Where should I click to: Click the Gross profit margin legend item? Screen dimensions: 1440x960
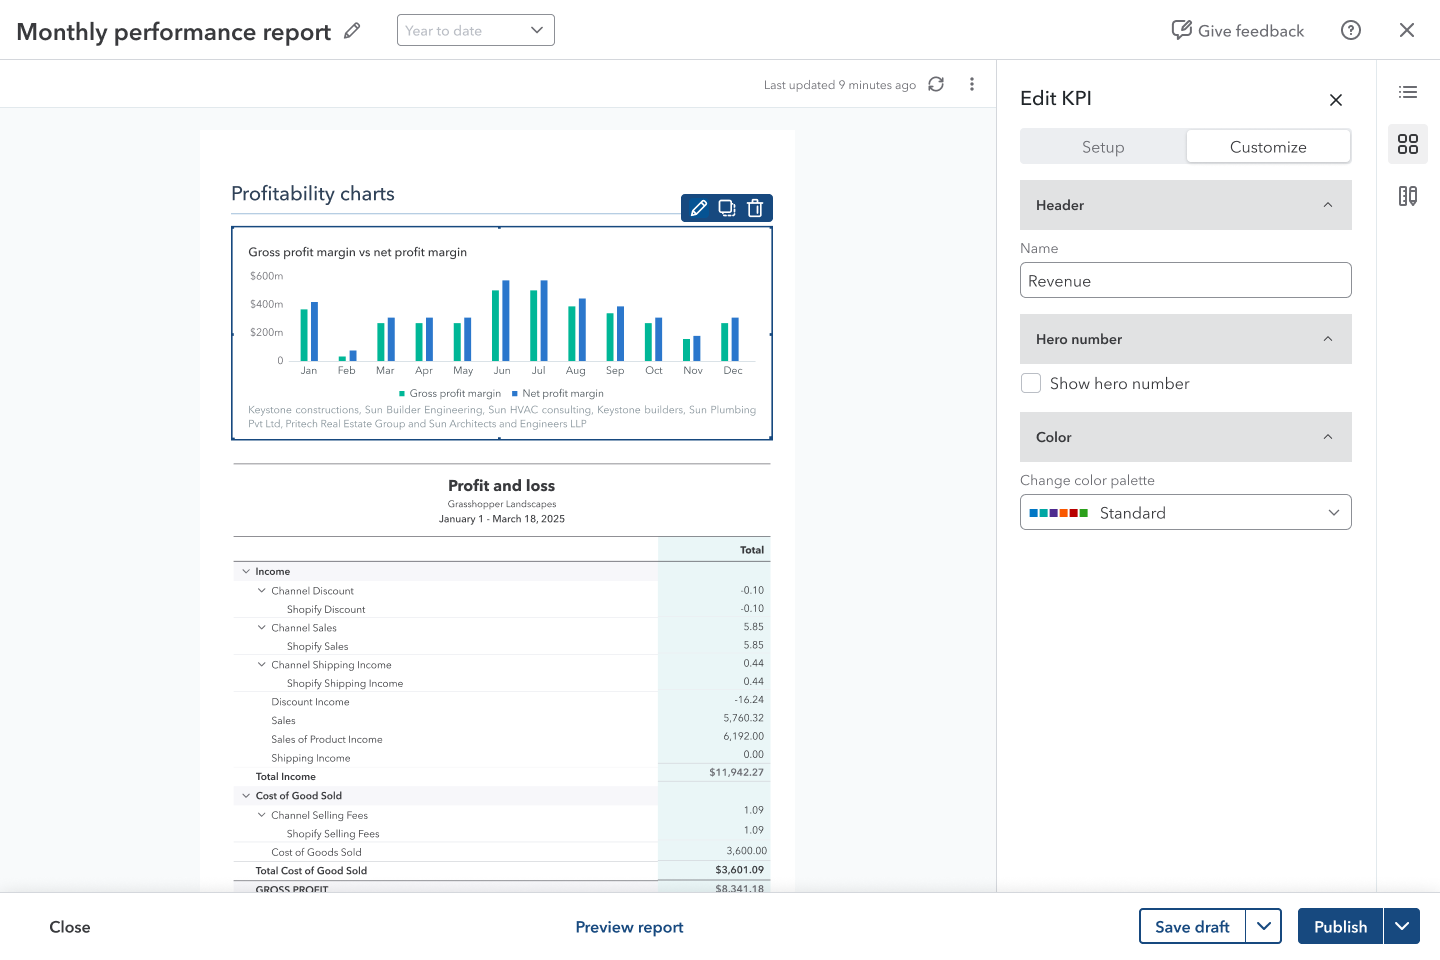point(450,393)
